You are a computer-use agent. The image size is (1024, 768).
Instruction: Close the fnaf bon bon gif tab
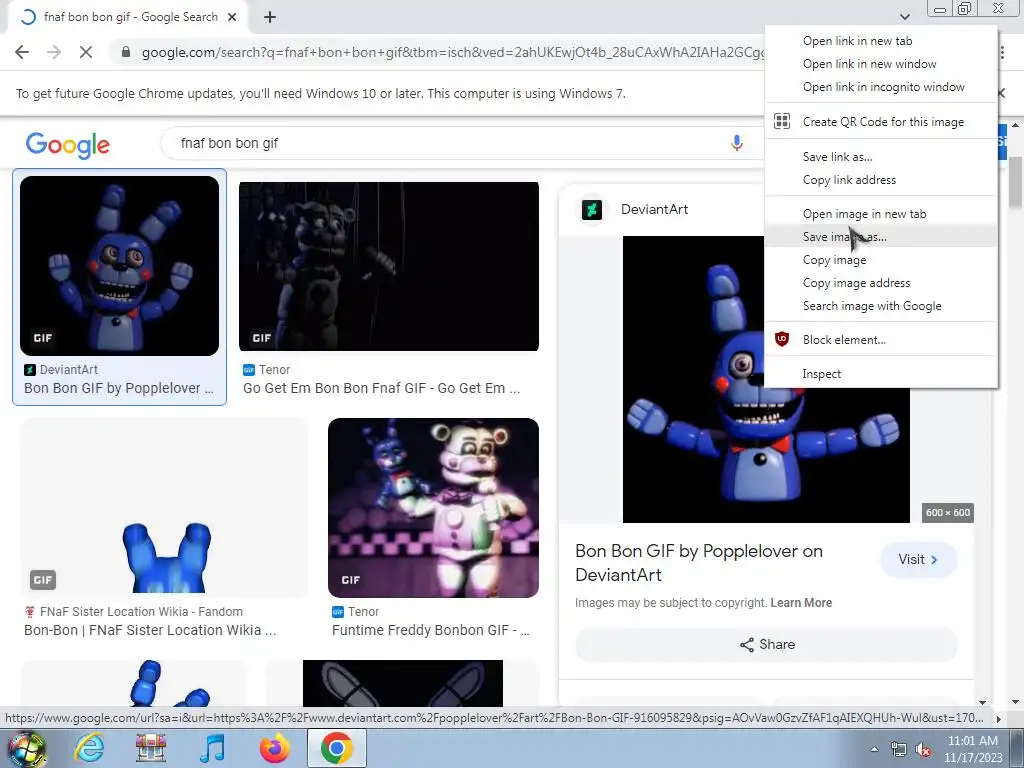click(232, 18)
